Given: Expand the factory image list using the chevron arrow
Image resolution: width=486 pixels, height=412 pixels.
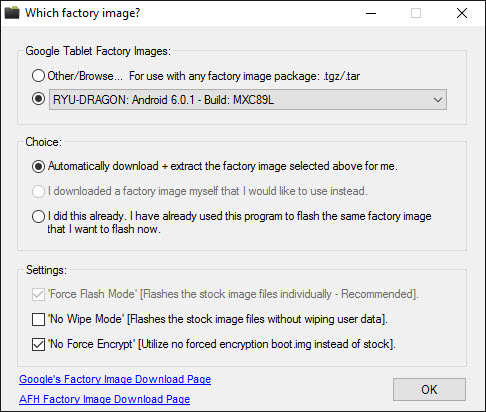Looking at the screenshot, I should 438,100.
